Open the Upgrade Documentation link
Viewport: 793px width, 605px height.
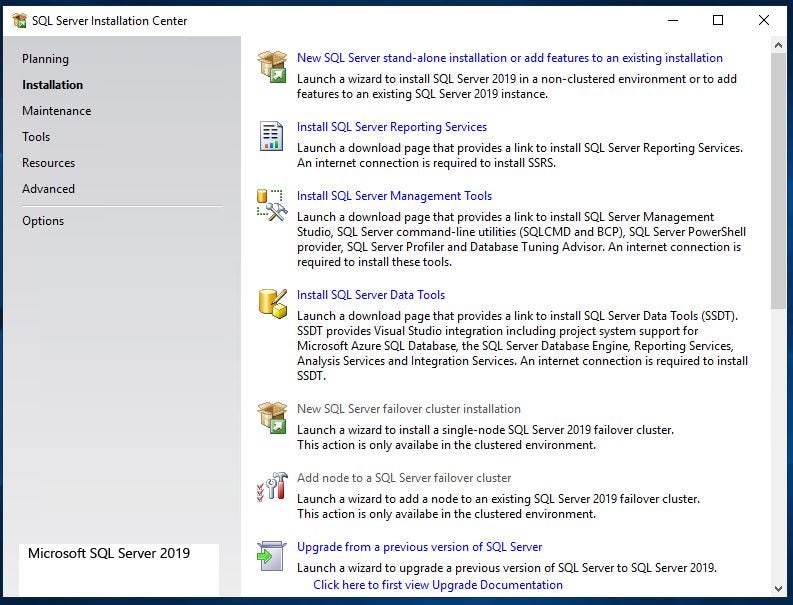coord(438,585)
